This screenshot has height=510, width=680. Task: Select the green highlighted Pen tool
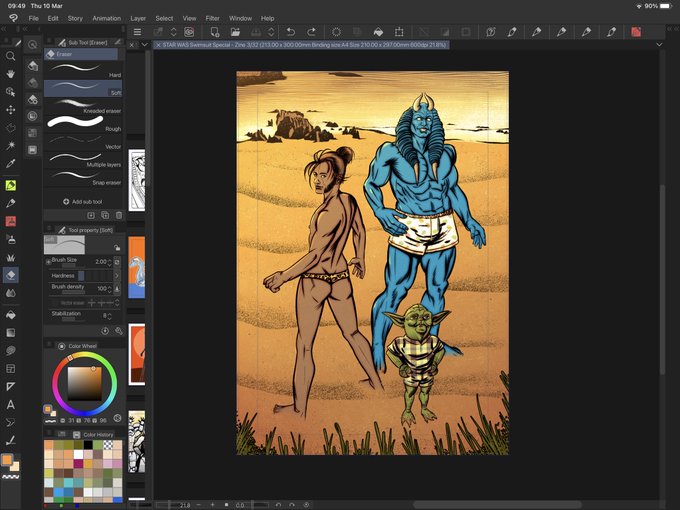click(x=10, y=186)
